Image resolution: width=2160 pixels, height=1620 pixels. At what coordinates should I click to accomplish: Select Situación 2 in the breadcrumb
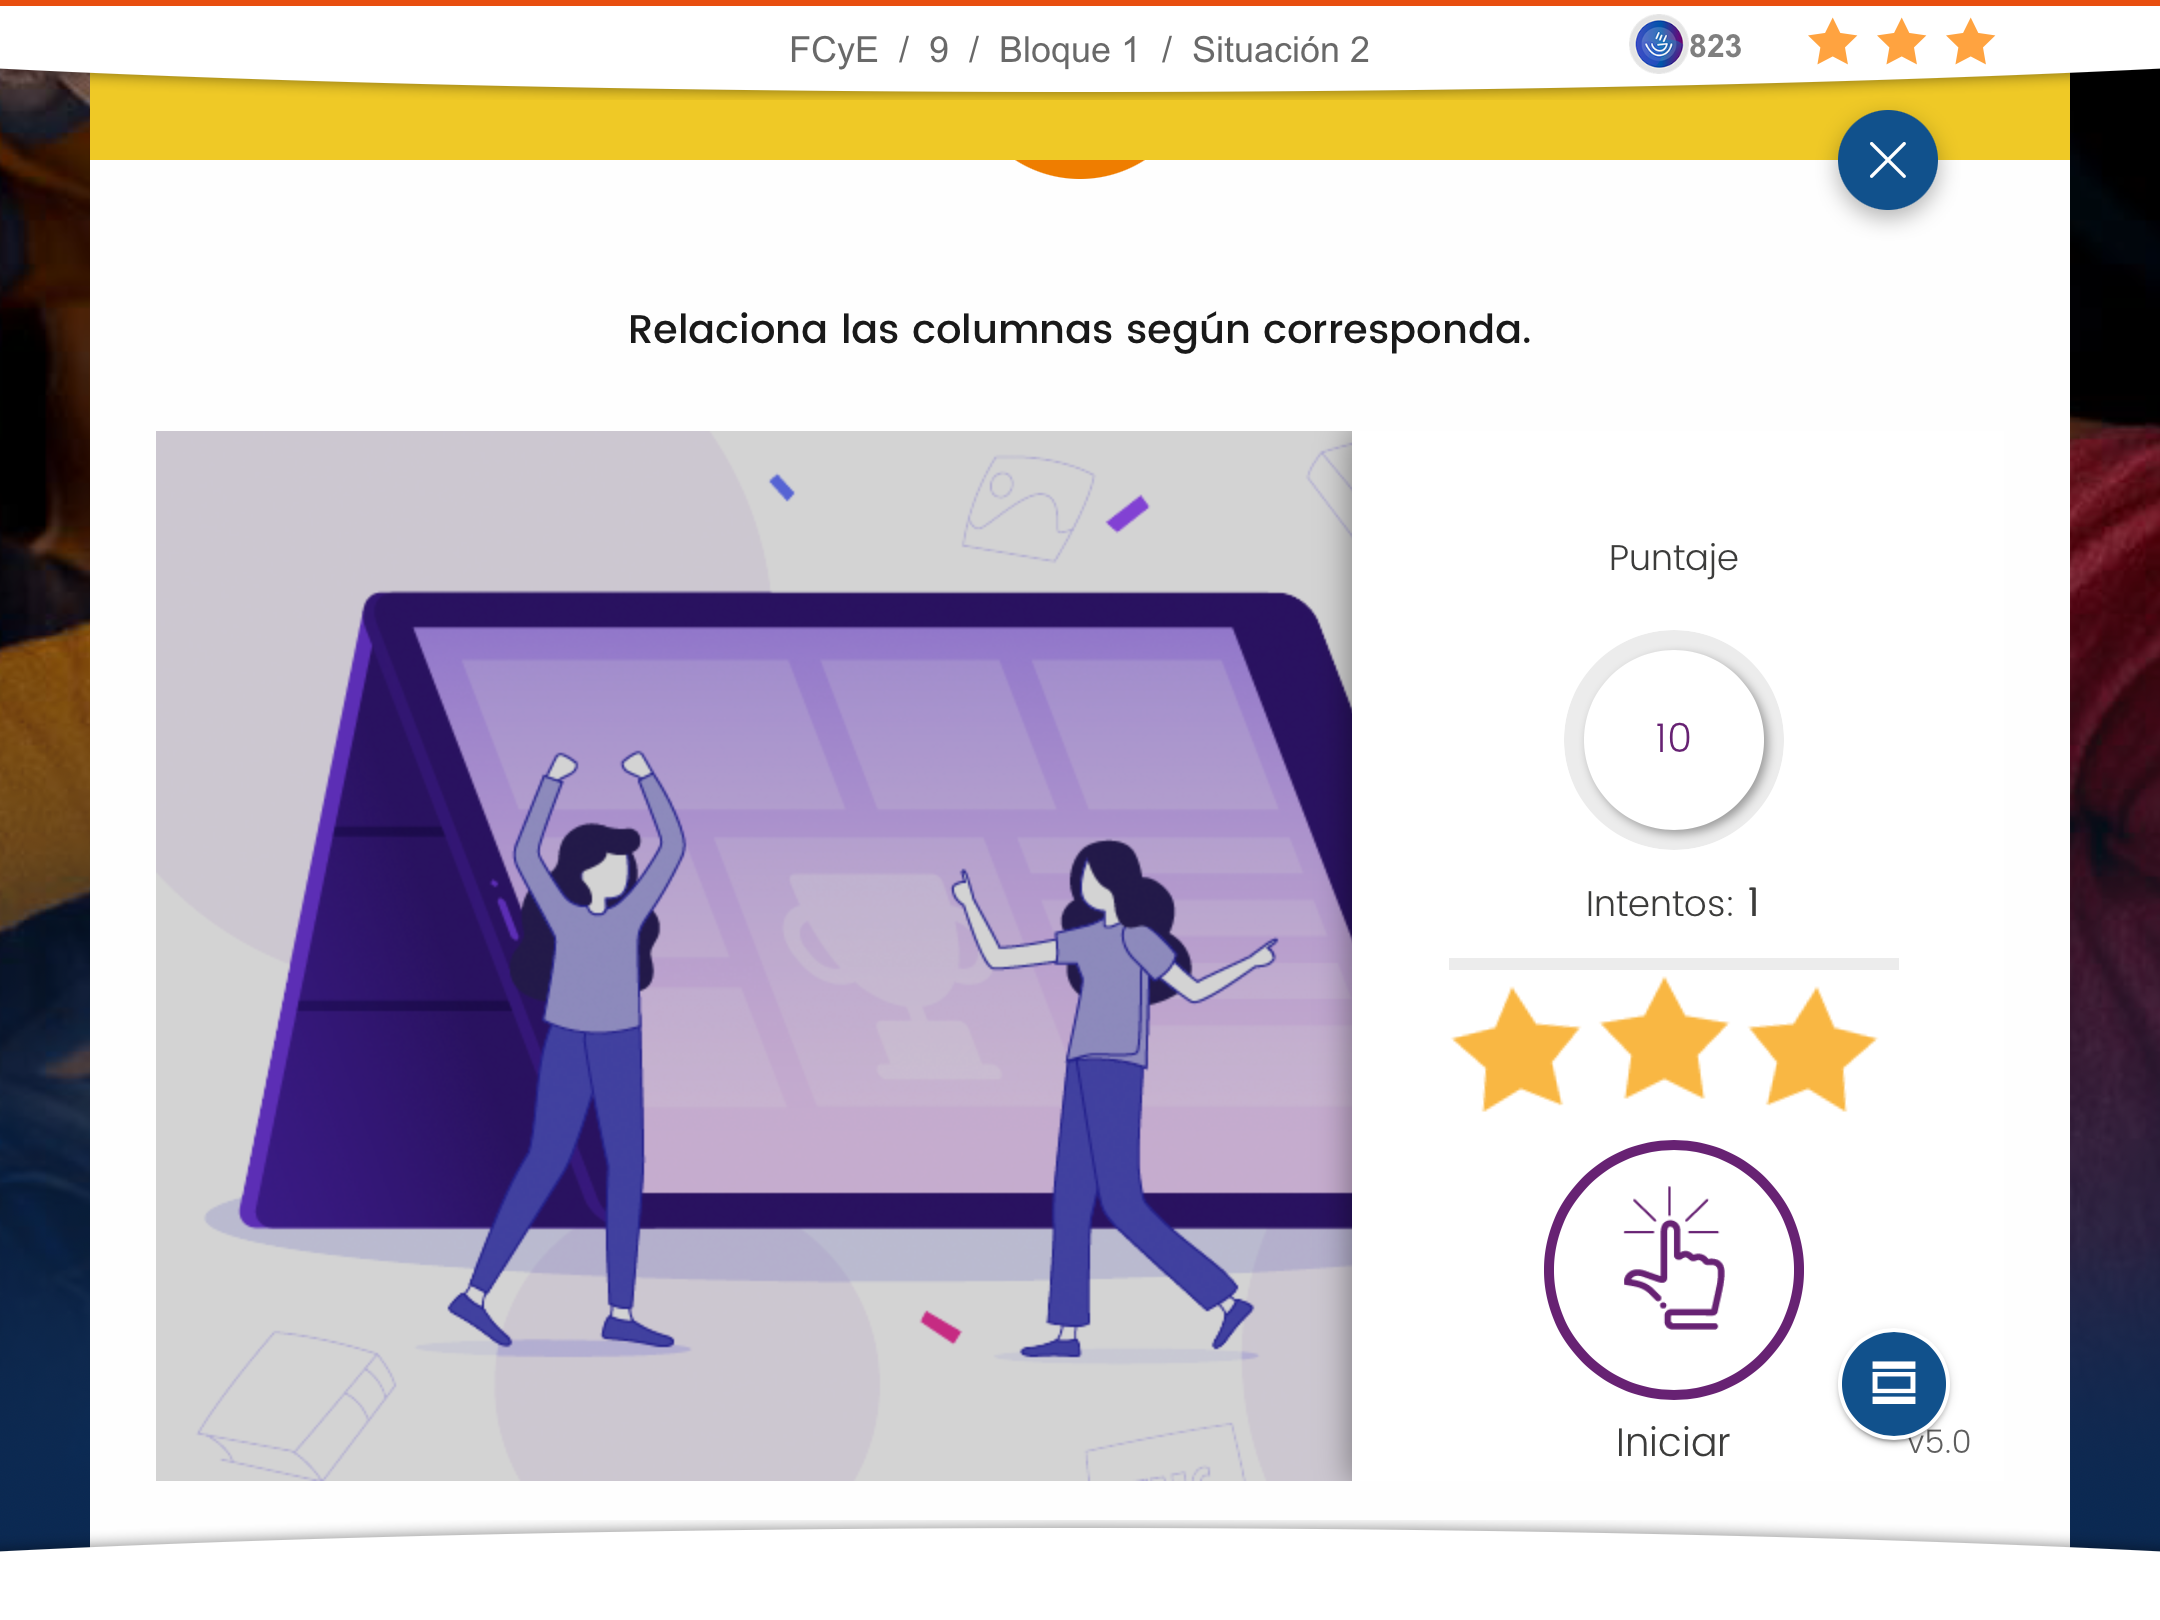(x=1280, y=49)
